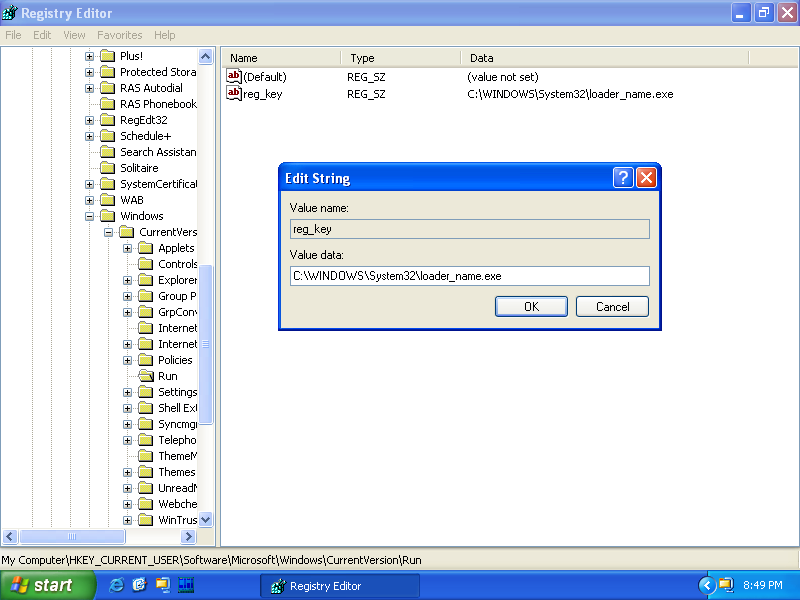The width and height of the screenshot is (800, 600).
Task: Click the Value data input field
Action: point(469,276)
